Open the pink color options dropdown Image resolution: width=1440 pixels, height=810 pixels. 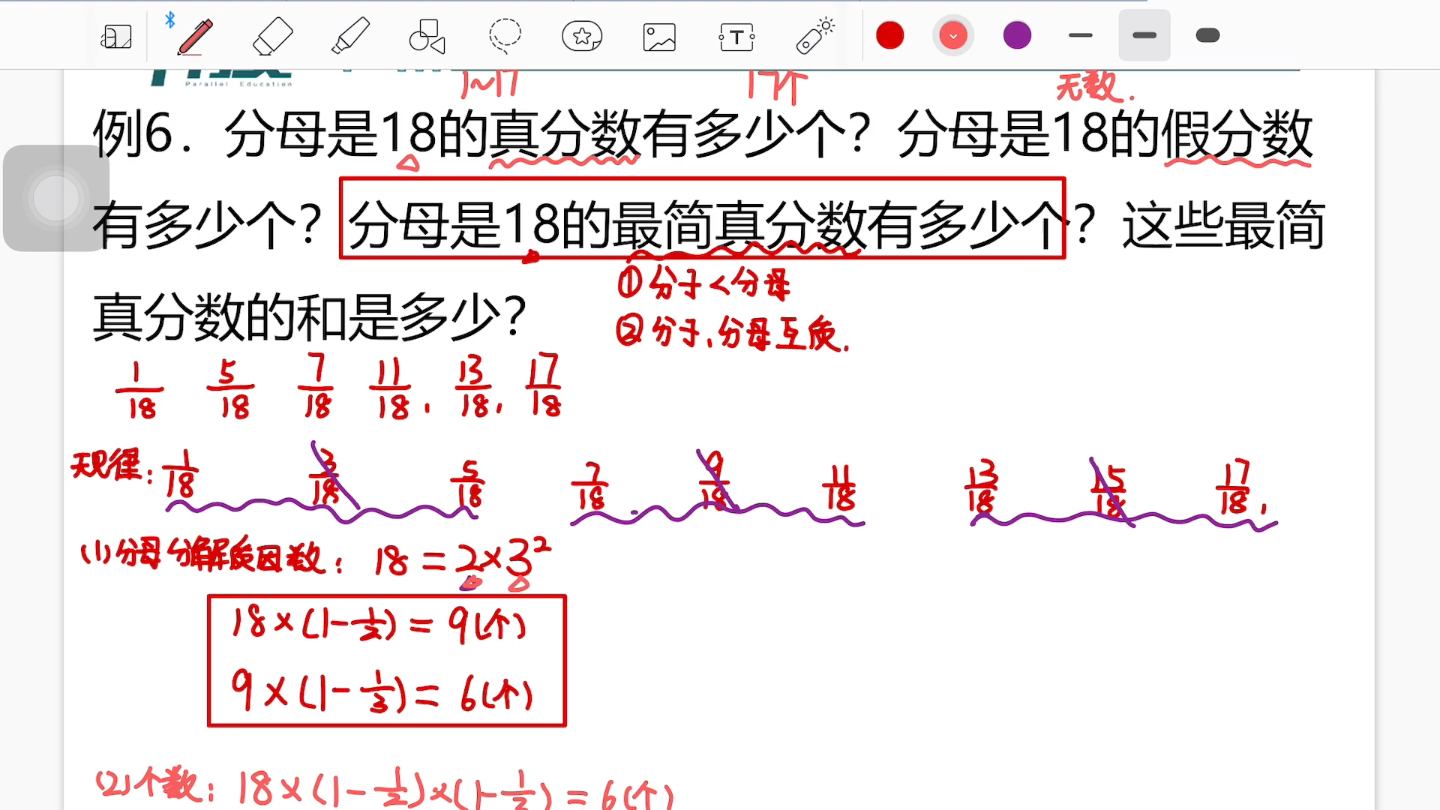(952, 35)
